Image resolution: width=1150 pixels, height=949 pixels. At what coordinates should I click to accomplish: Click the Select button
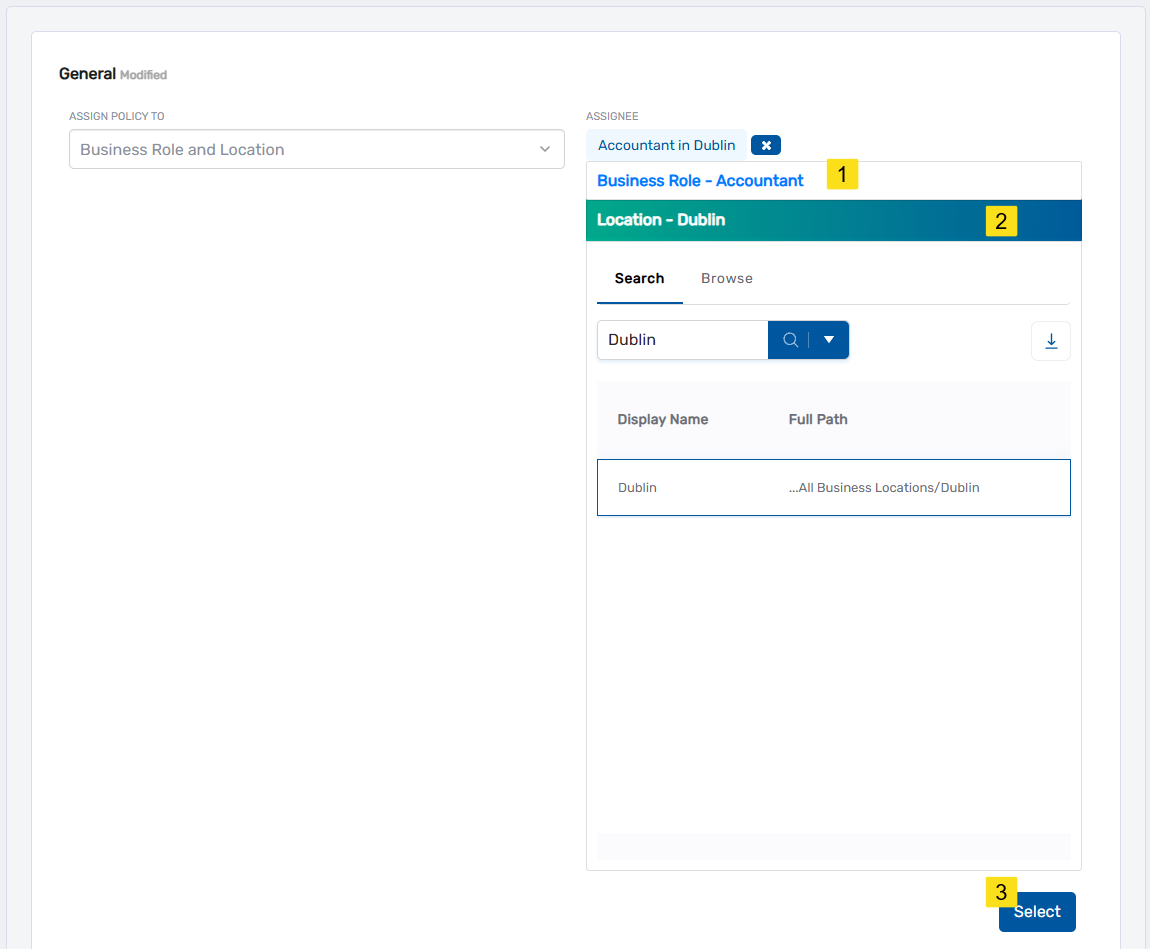tap(1036, 911)
